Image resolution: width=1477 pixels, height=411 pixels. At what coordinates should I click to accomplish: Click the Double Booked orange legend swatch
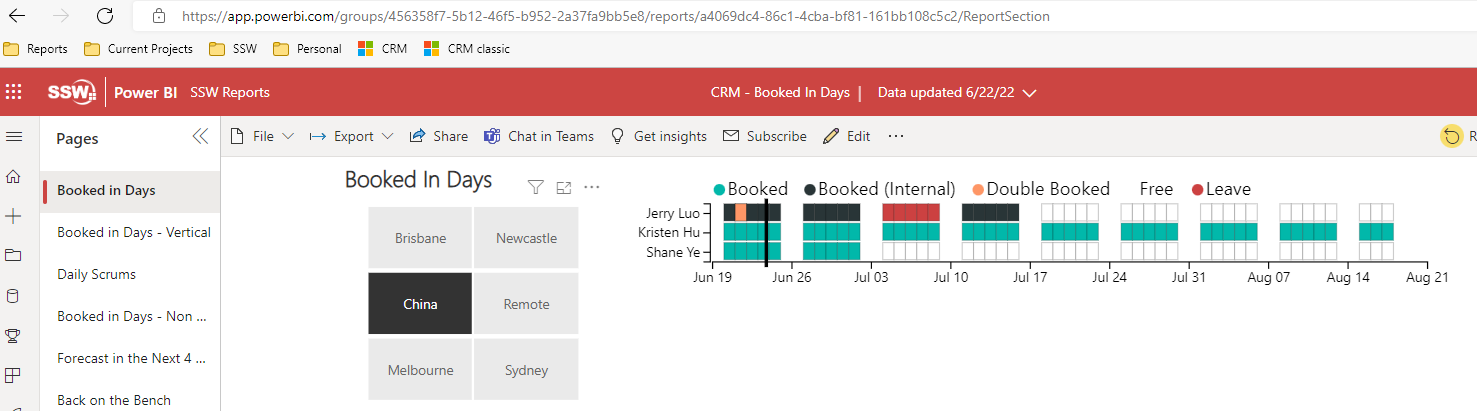click(x=977, y=189)
